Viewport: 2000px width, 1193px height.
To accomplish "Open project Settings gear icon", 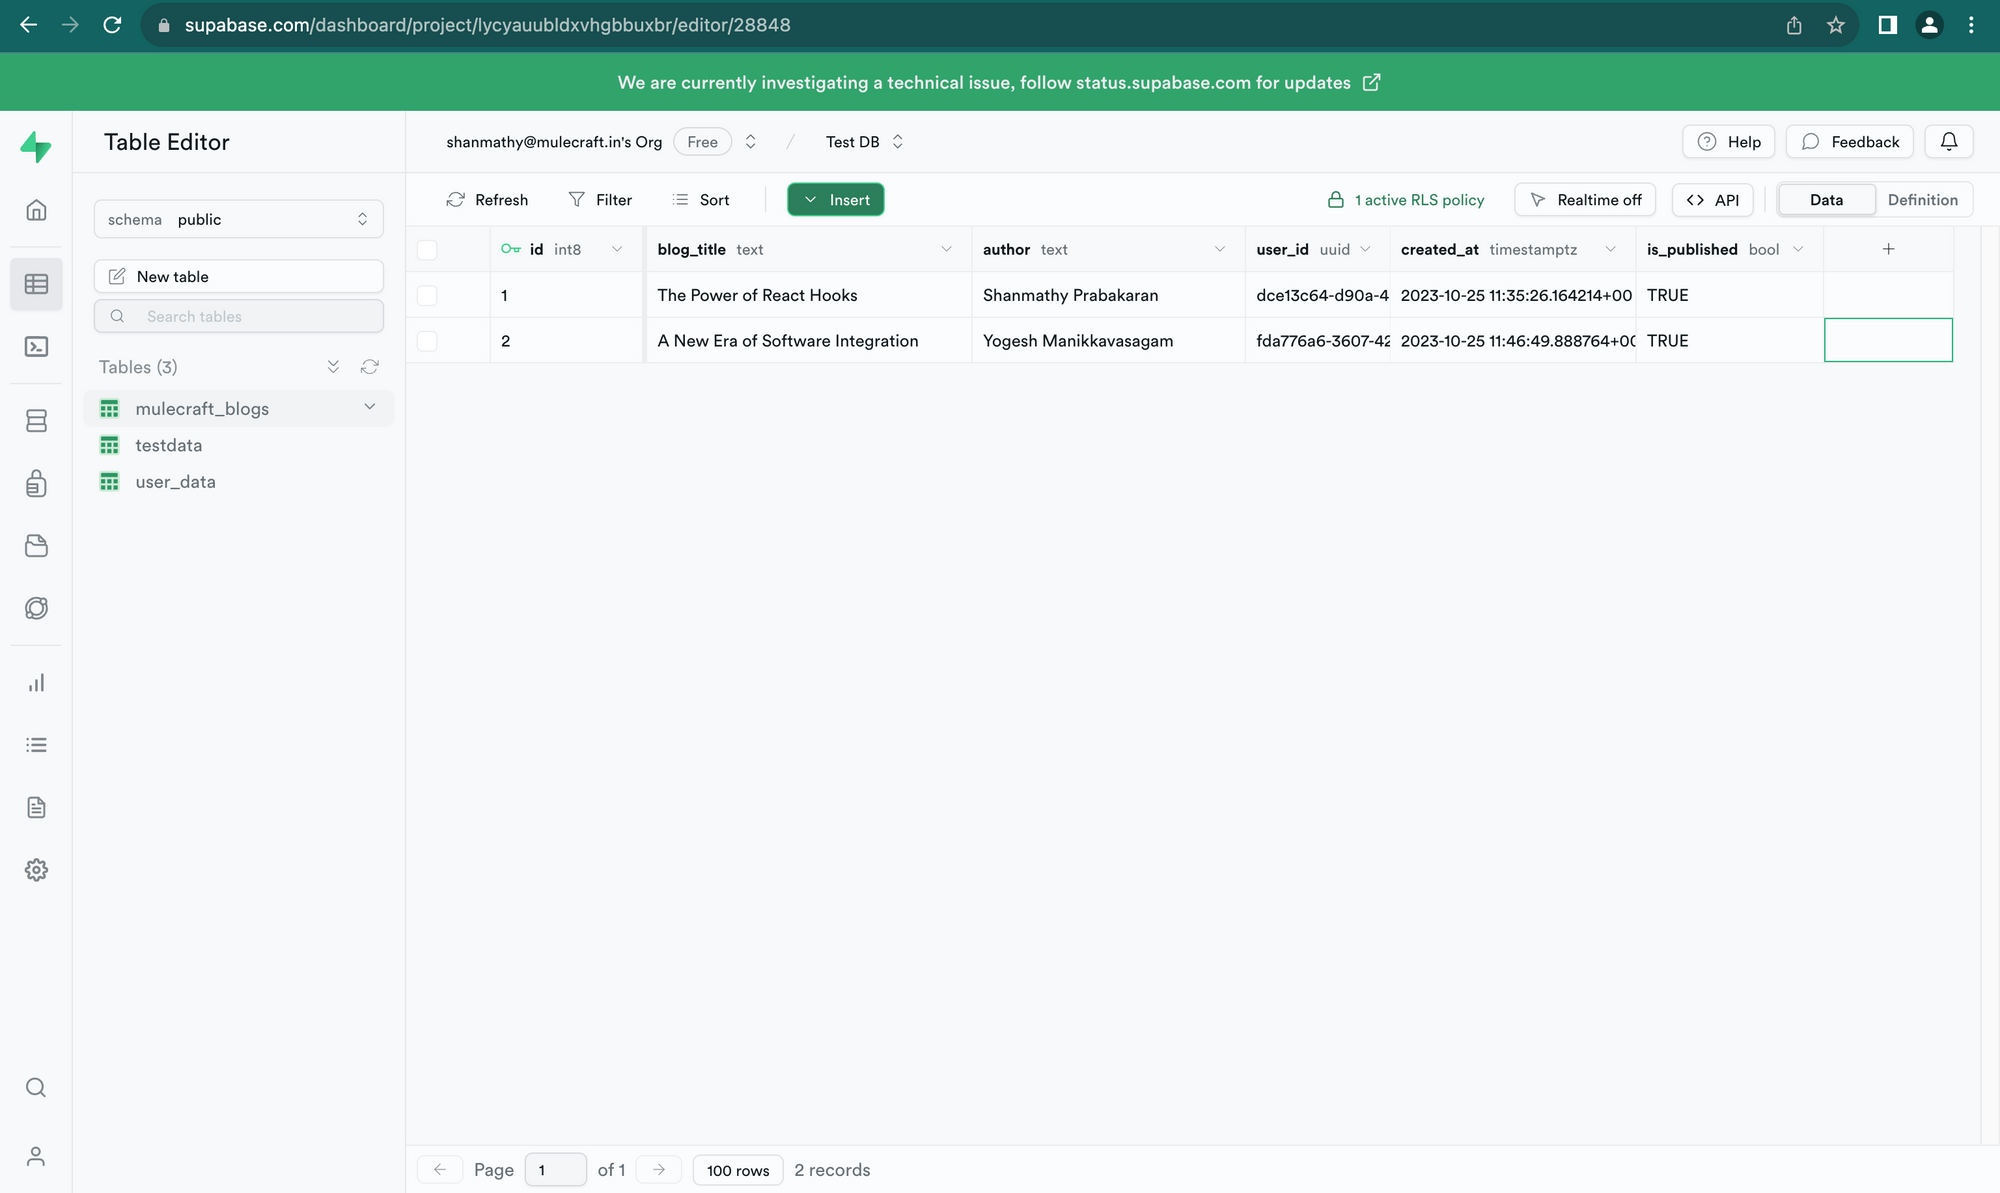I will tap(36, 870).
